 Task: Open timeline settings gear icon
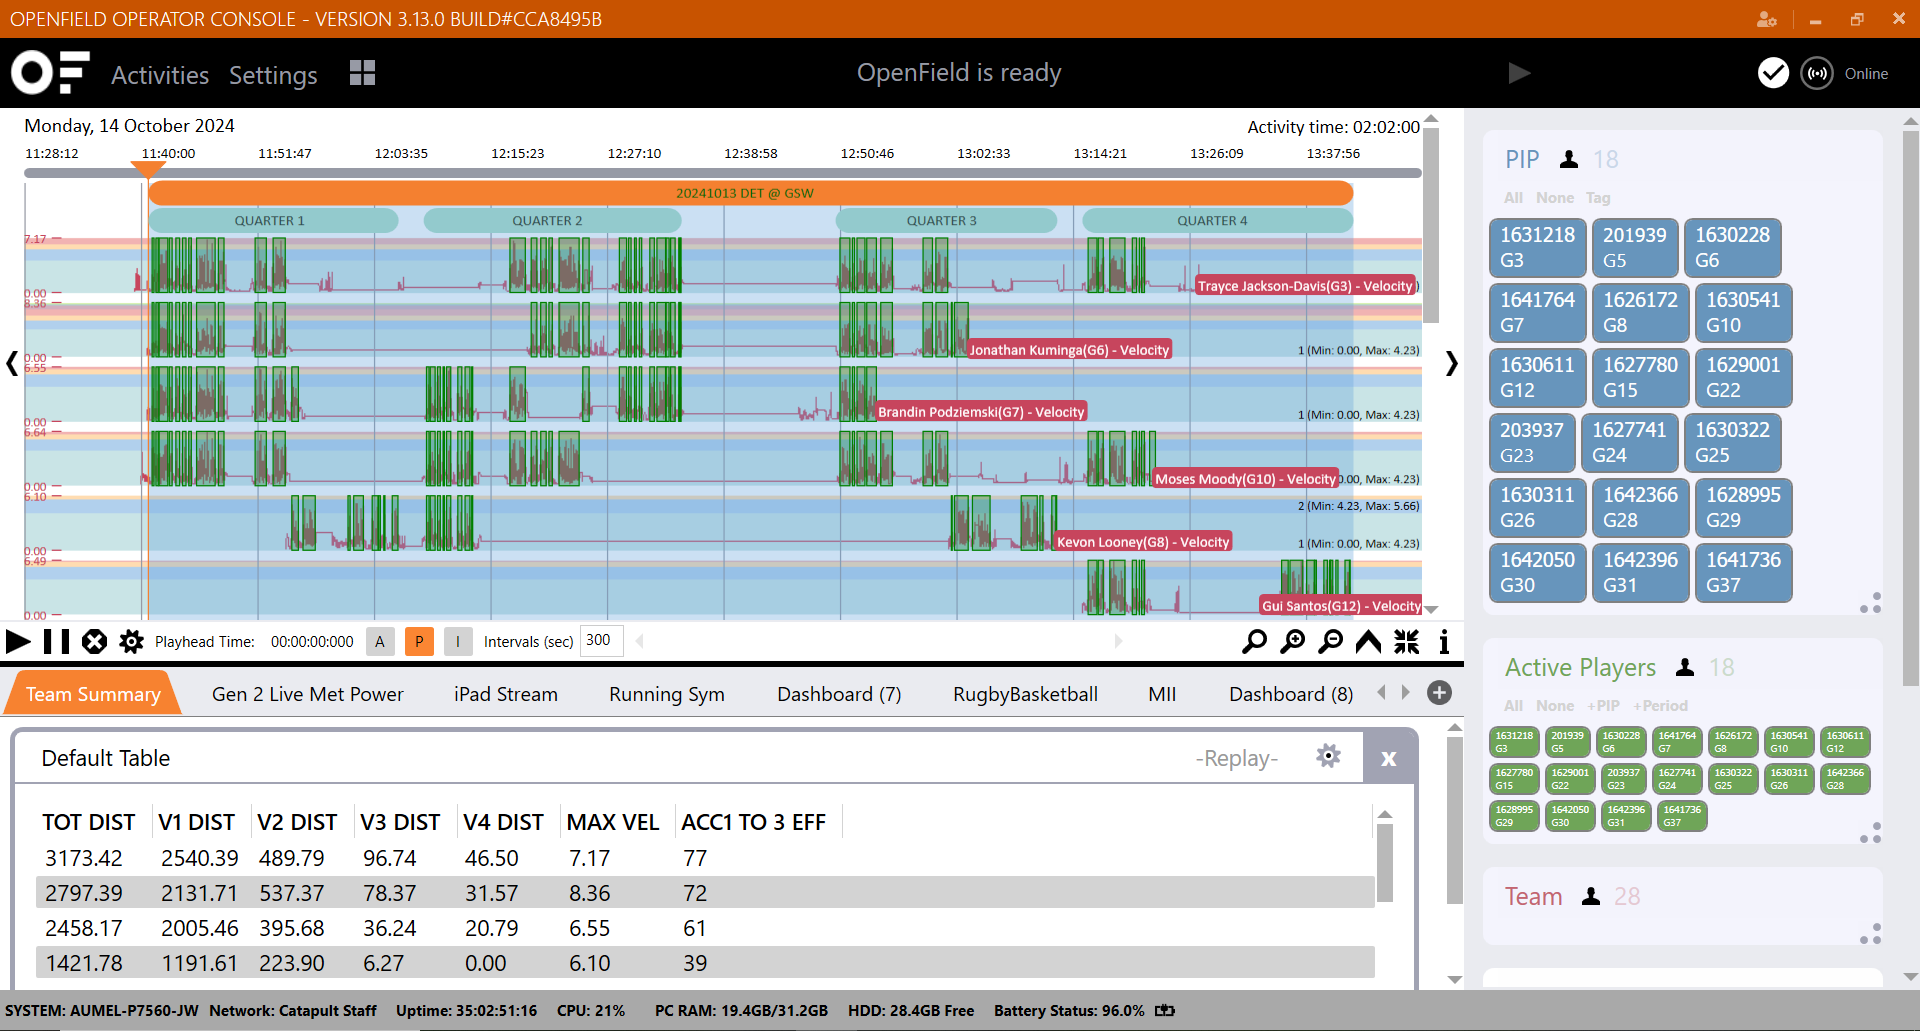(x=131, y=641)
